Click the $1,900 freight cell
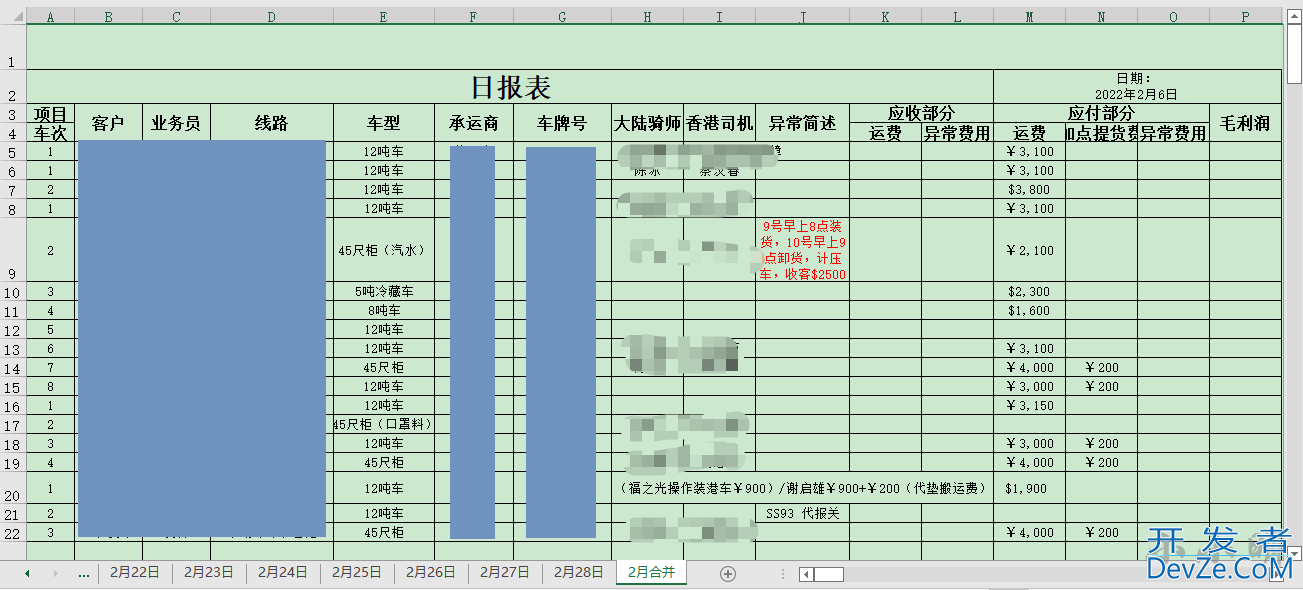Screen dimensions: 1303x590 click(x=1030, y=488)
